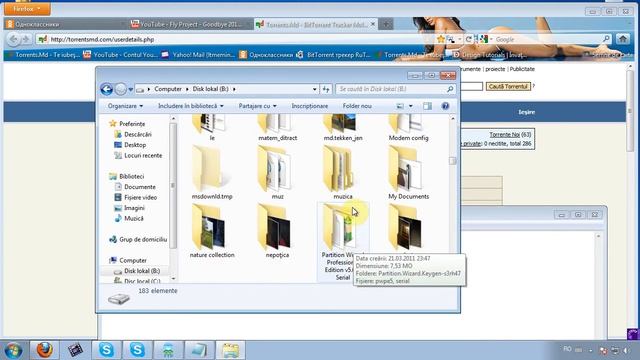Open a new Firefox tab
640x360 pixels.
pos(386,24)
